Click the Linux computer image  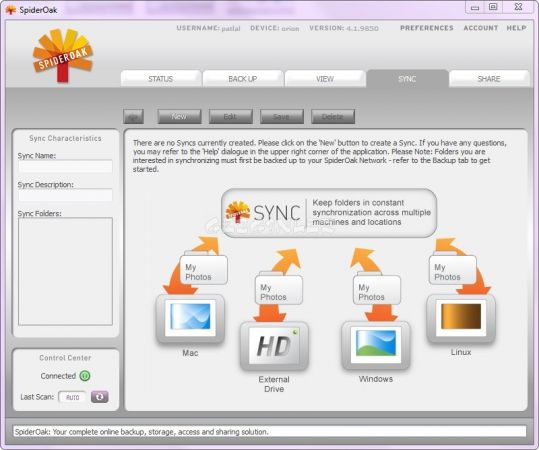tap(461, 319)
